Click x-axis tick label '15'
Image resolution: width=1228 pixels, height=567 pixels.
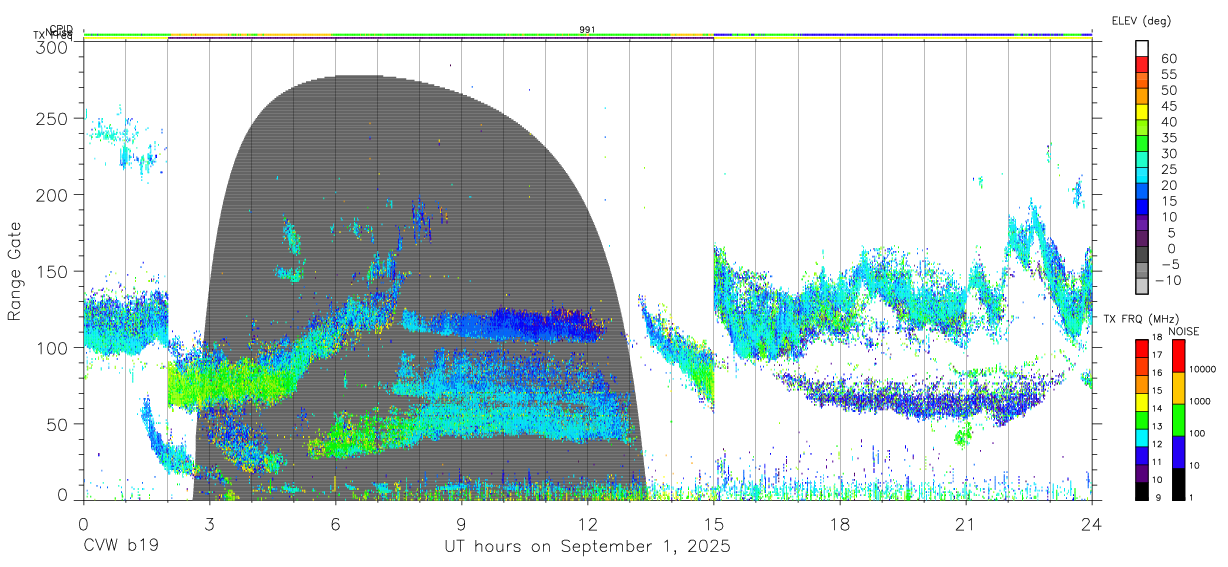pyautogui.click(x=713, y=523)
